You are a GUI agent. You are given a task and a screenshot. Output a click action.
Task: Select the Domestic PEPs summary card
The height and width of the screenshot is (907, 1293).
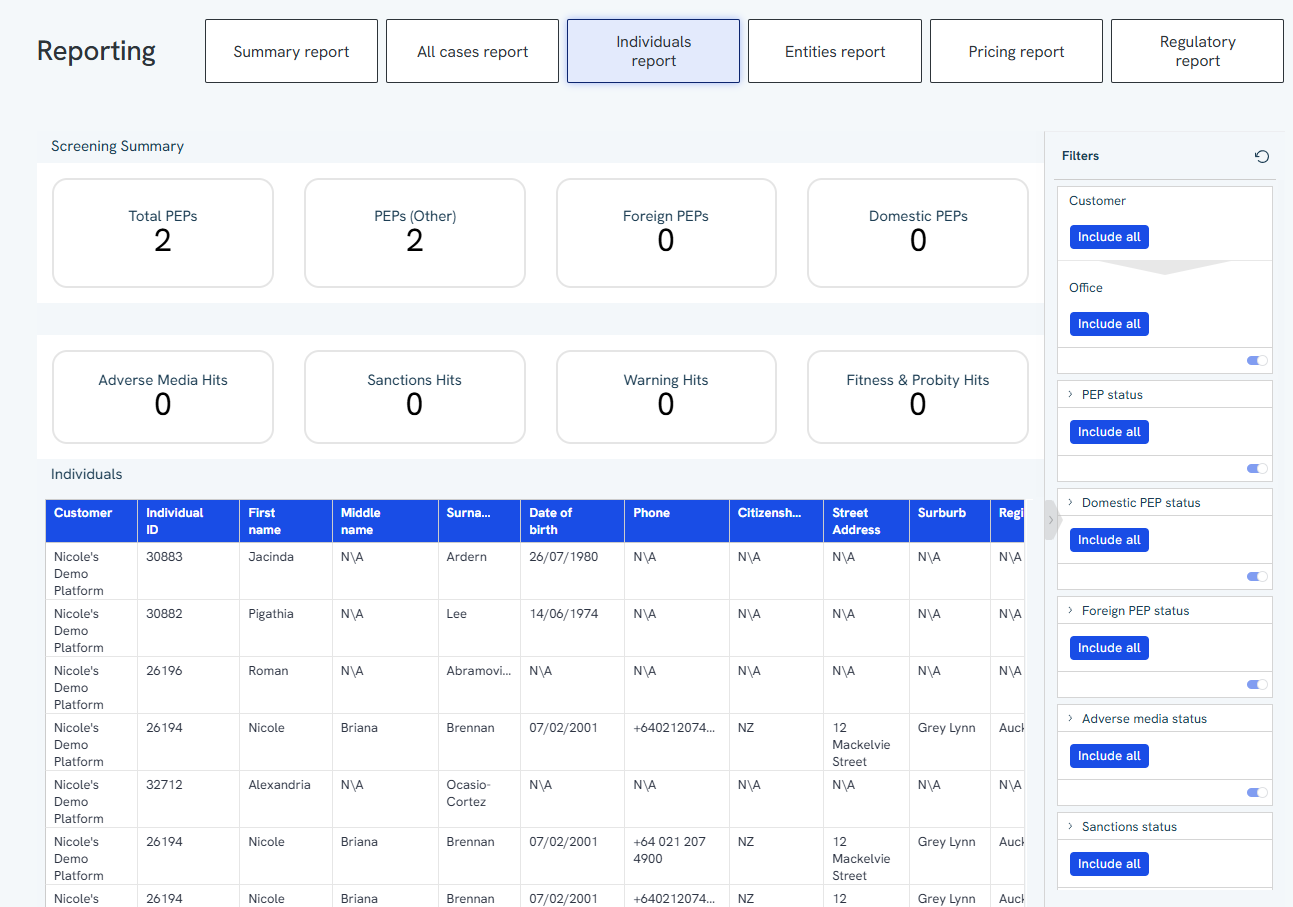pos(918,233)
